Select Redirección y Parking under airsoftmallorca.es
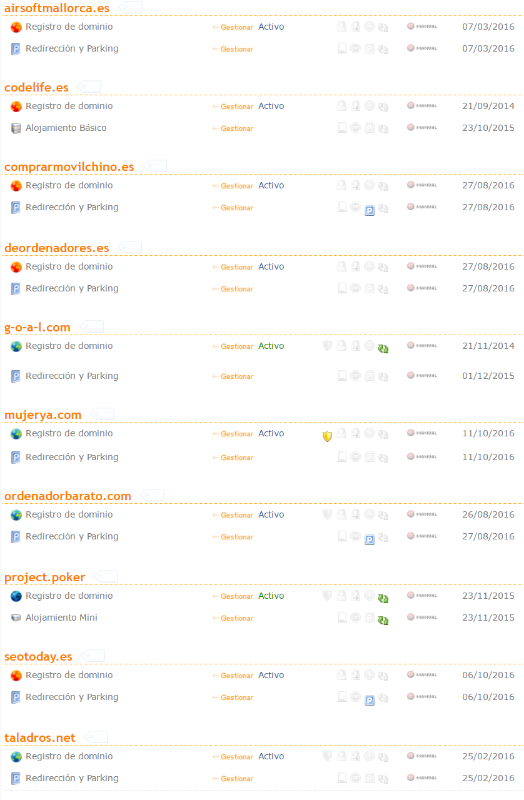Viewport: 524px width, 800px height. [x=72, y=48]
